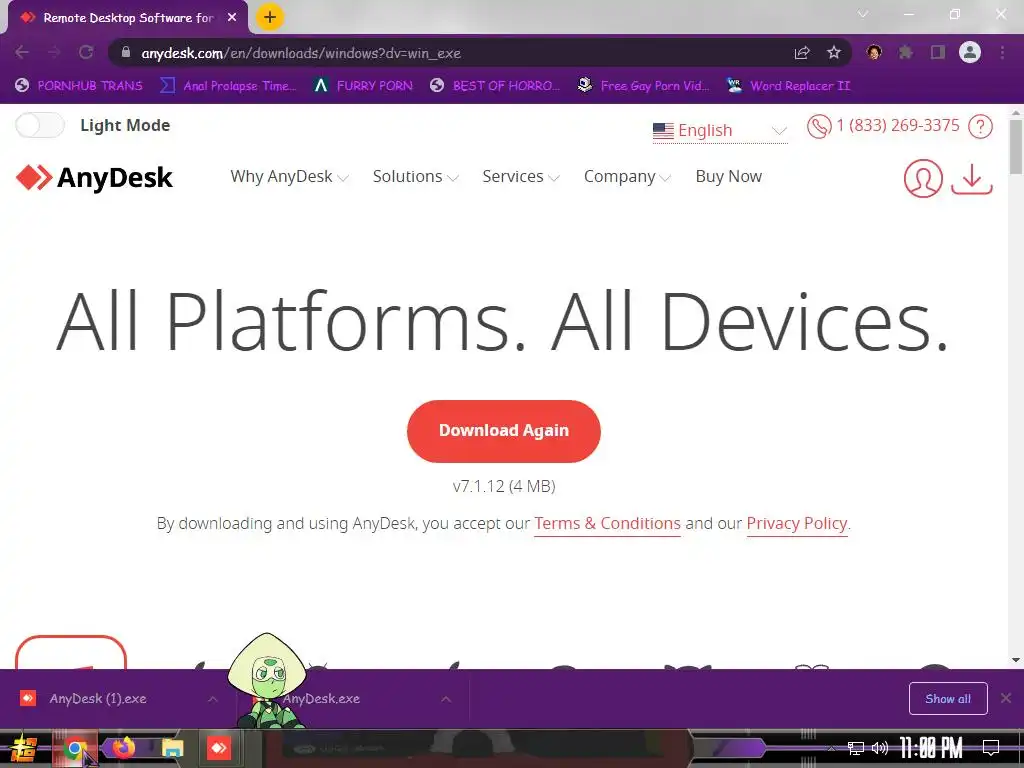Open File Explorer from the taskbar
Image resolution: width=1024 pixels, height=768 pixels.
[172, 748]
